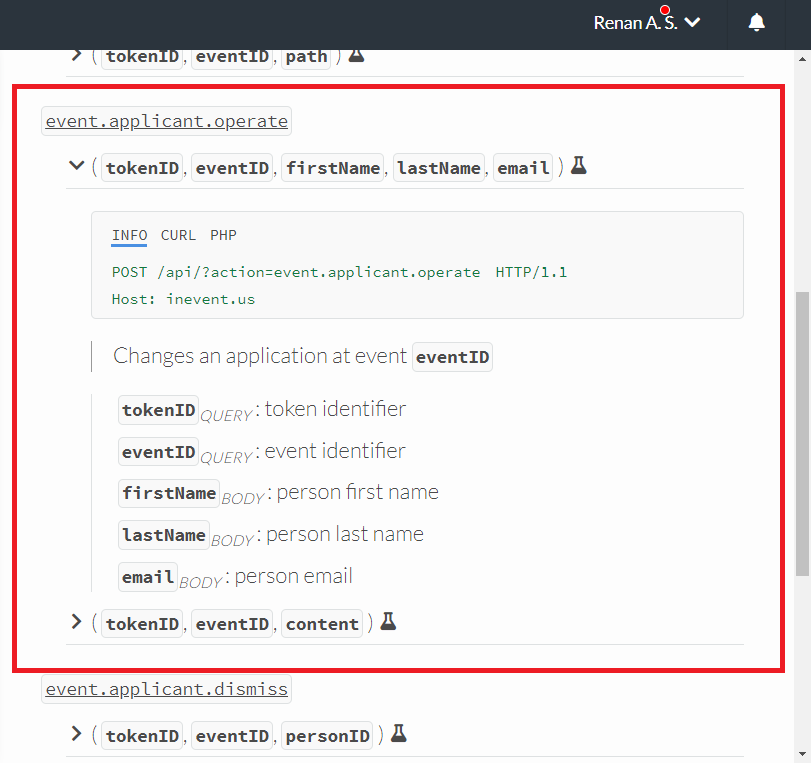Click the flask icon after the personID parameter
Image resolution: width=811 pixels, height=768 pixels.
398,733
